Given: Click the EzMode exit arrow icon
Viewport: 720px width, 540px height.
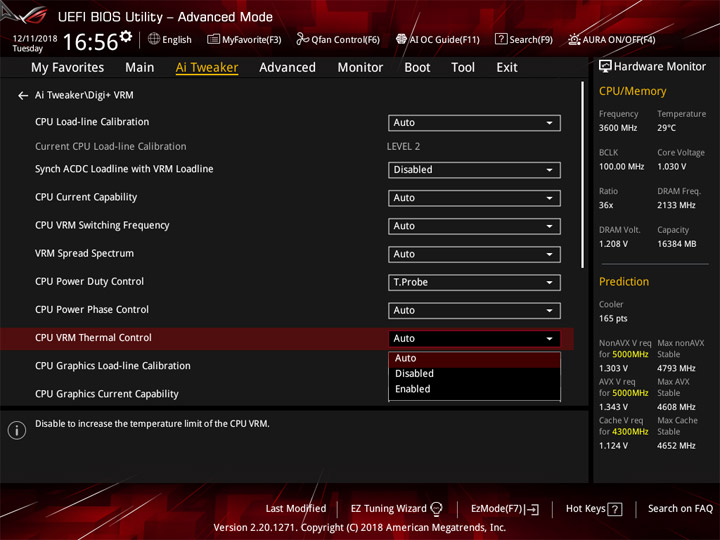Looking at the screenshot, I should pos(533,509).
